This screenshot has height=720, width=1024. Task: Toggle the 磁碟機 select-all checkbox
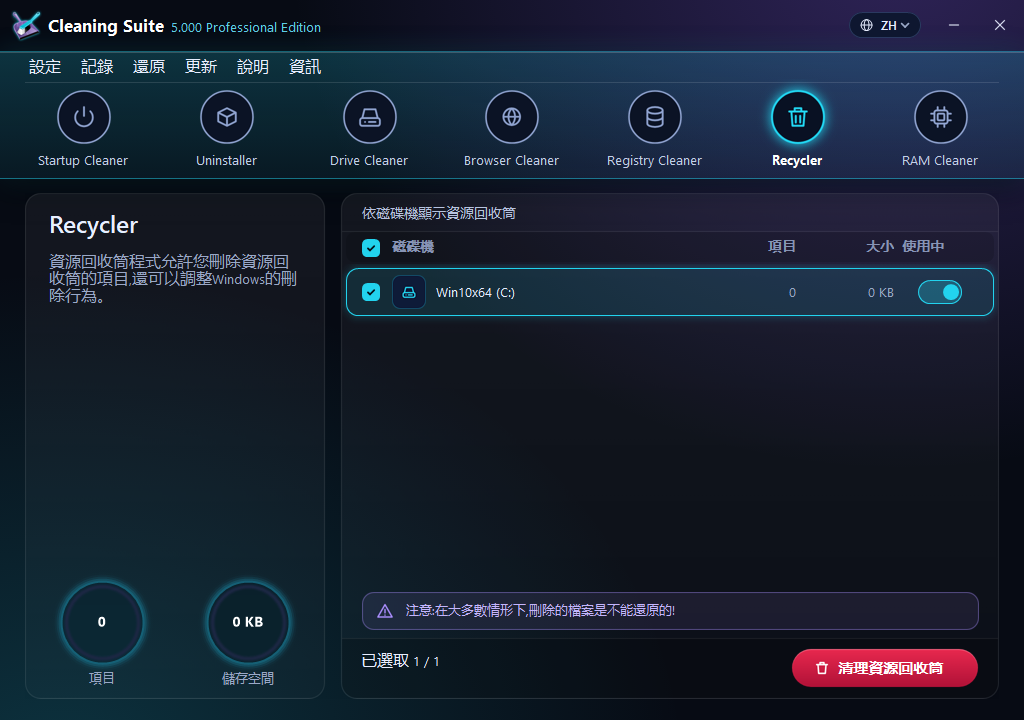click(x=371, y=248)
